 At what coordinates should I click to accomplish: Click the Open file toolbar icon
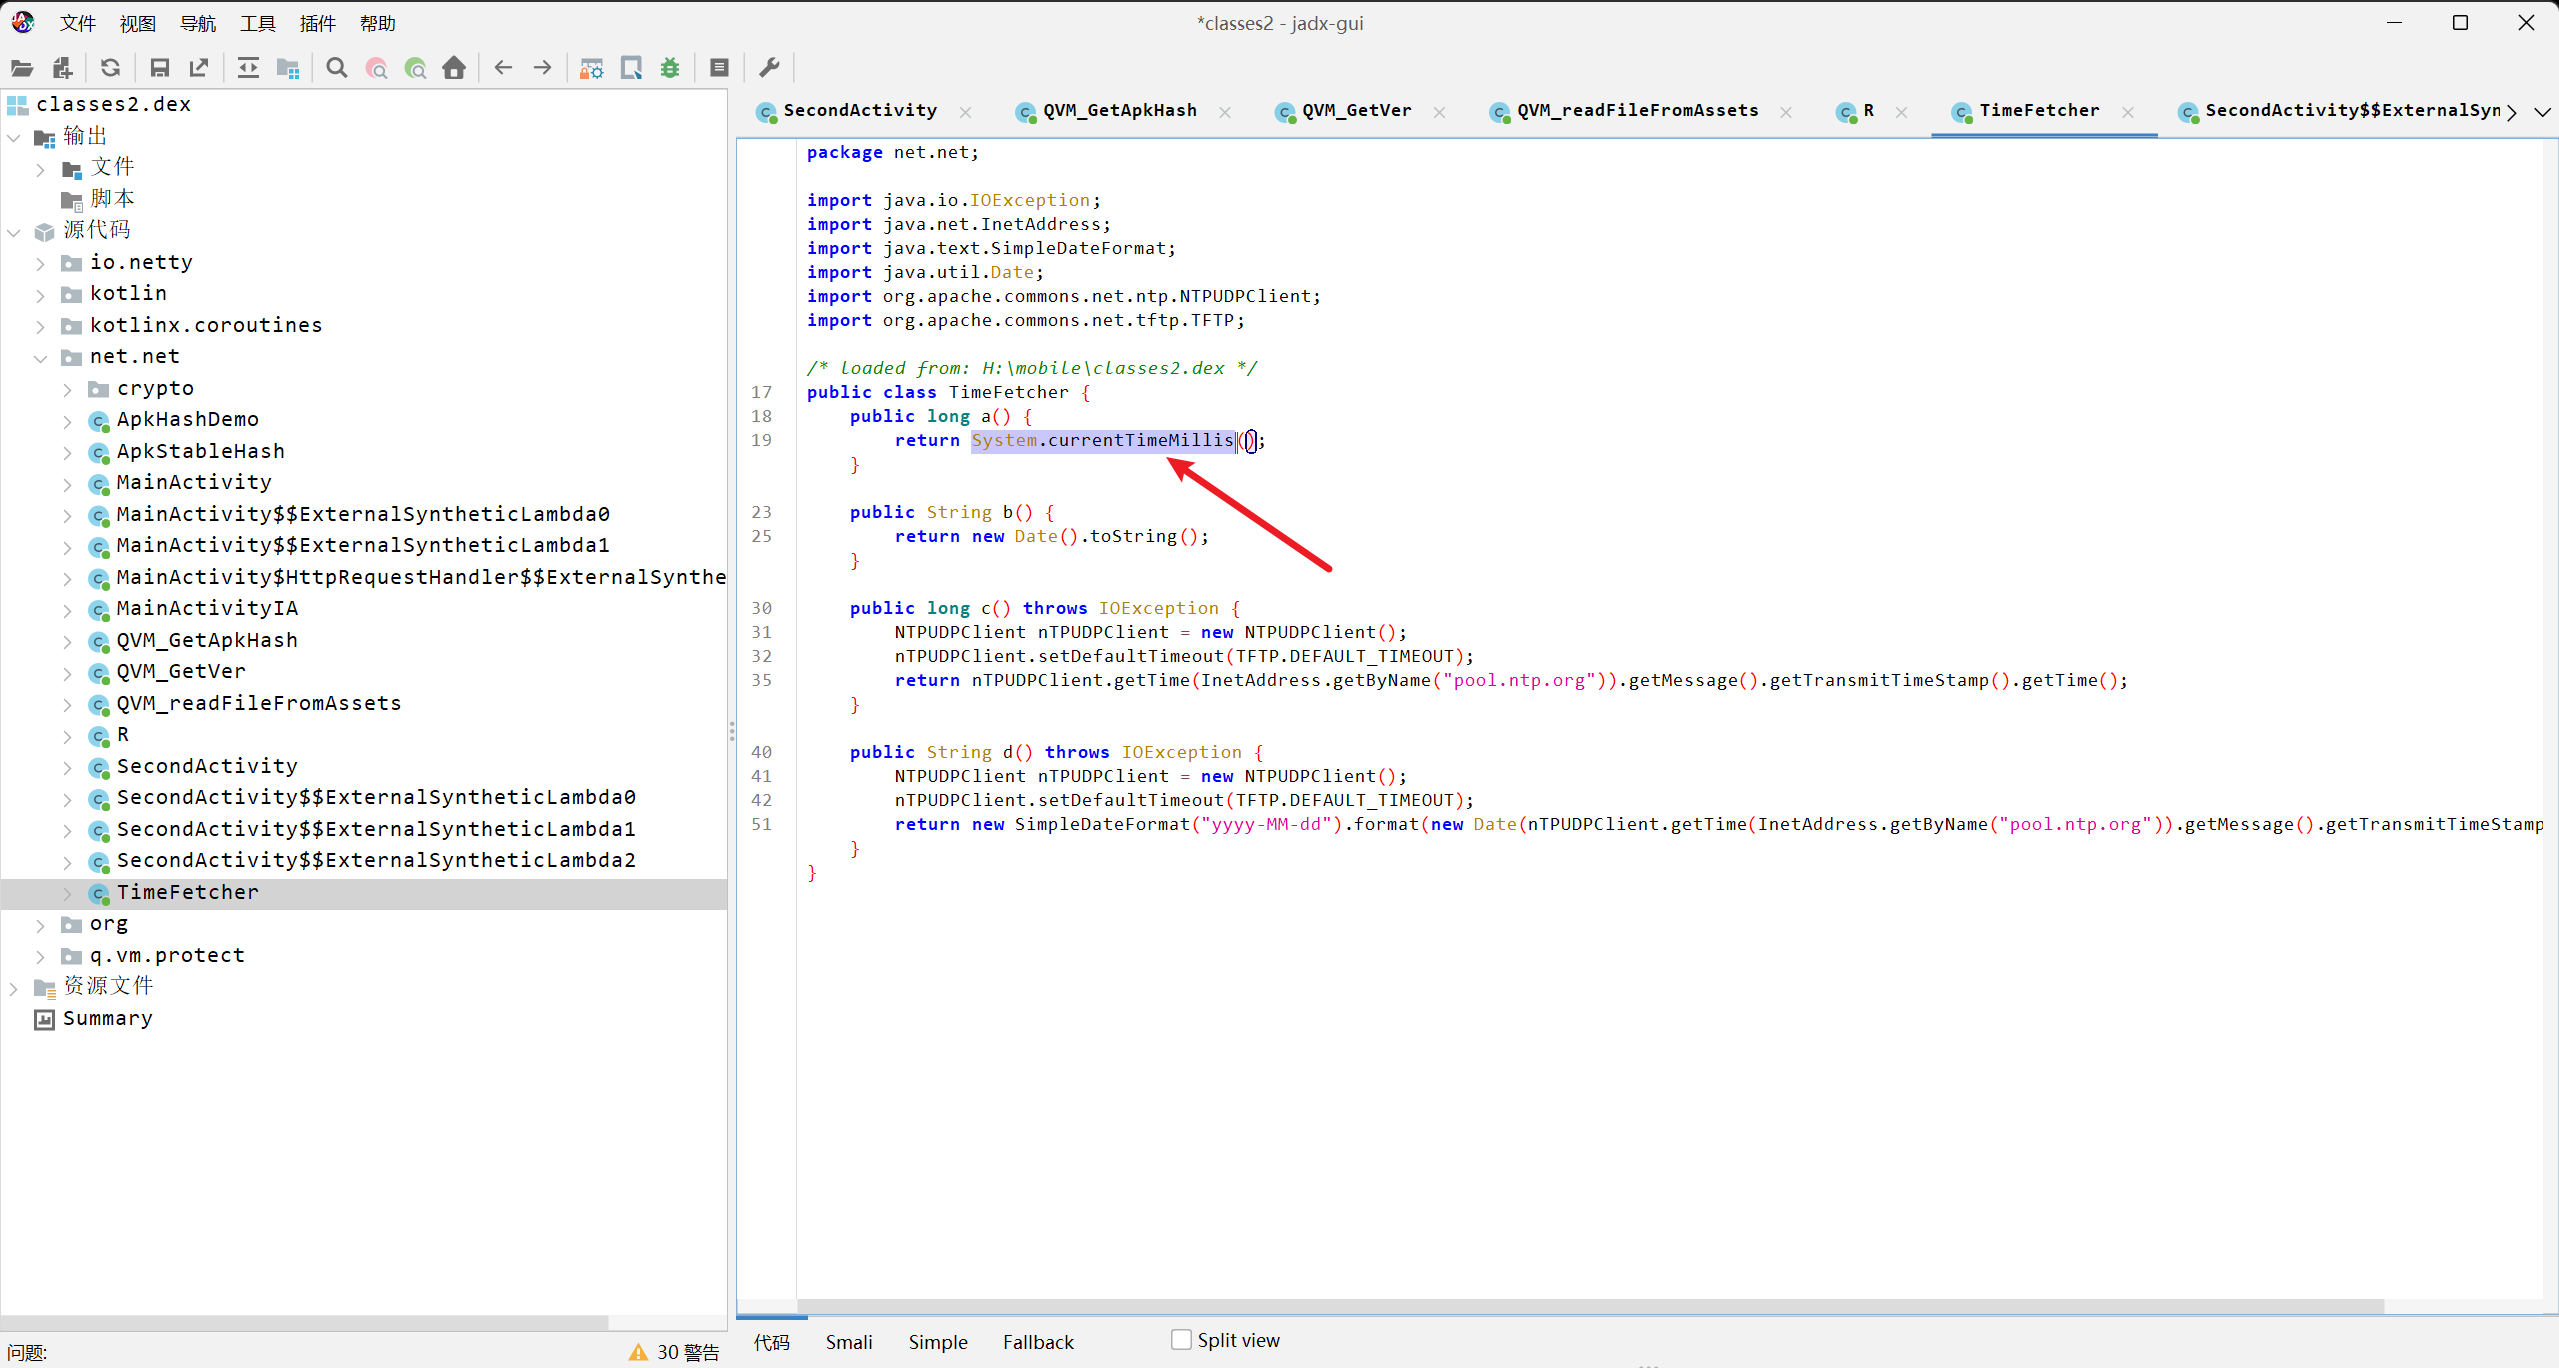click(22, 68)
